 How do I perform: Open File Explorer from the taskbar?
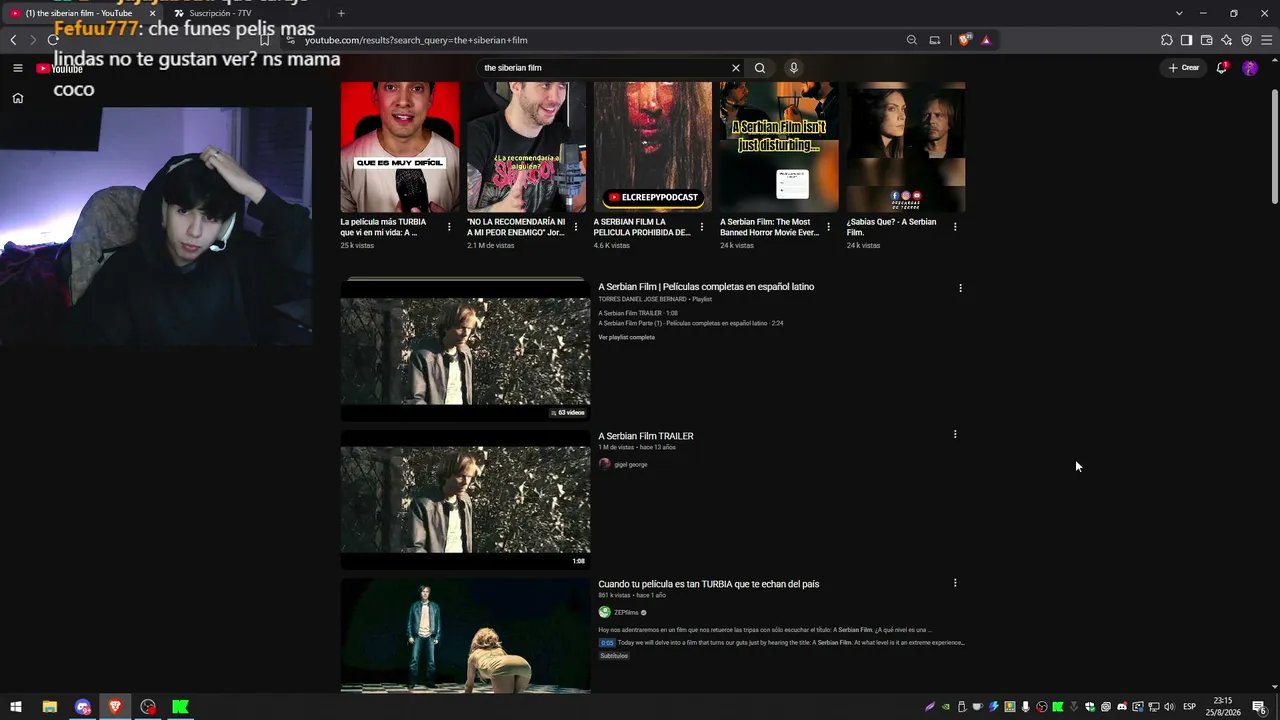(x=49, y=707)
